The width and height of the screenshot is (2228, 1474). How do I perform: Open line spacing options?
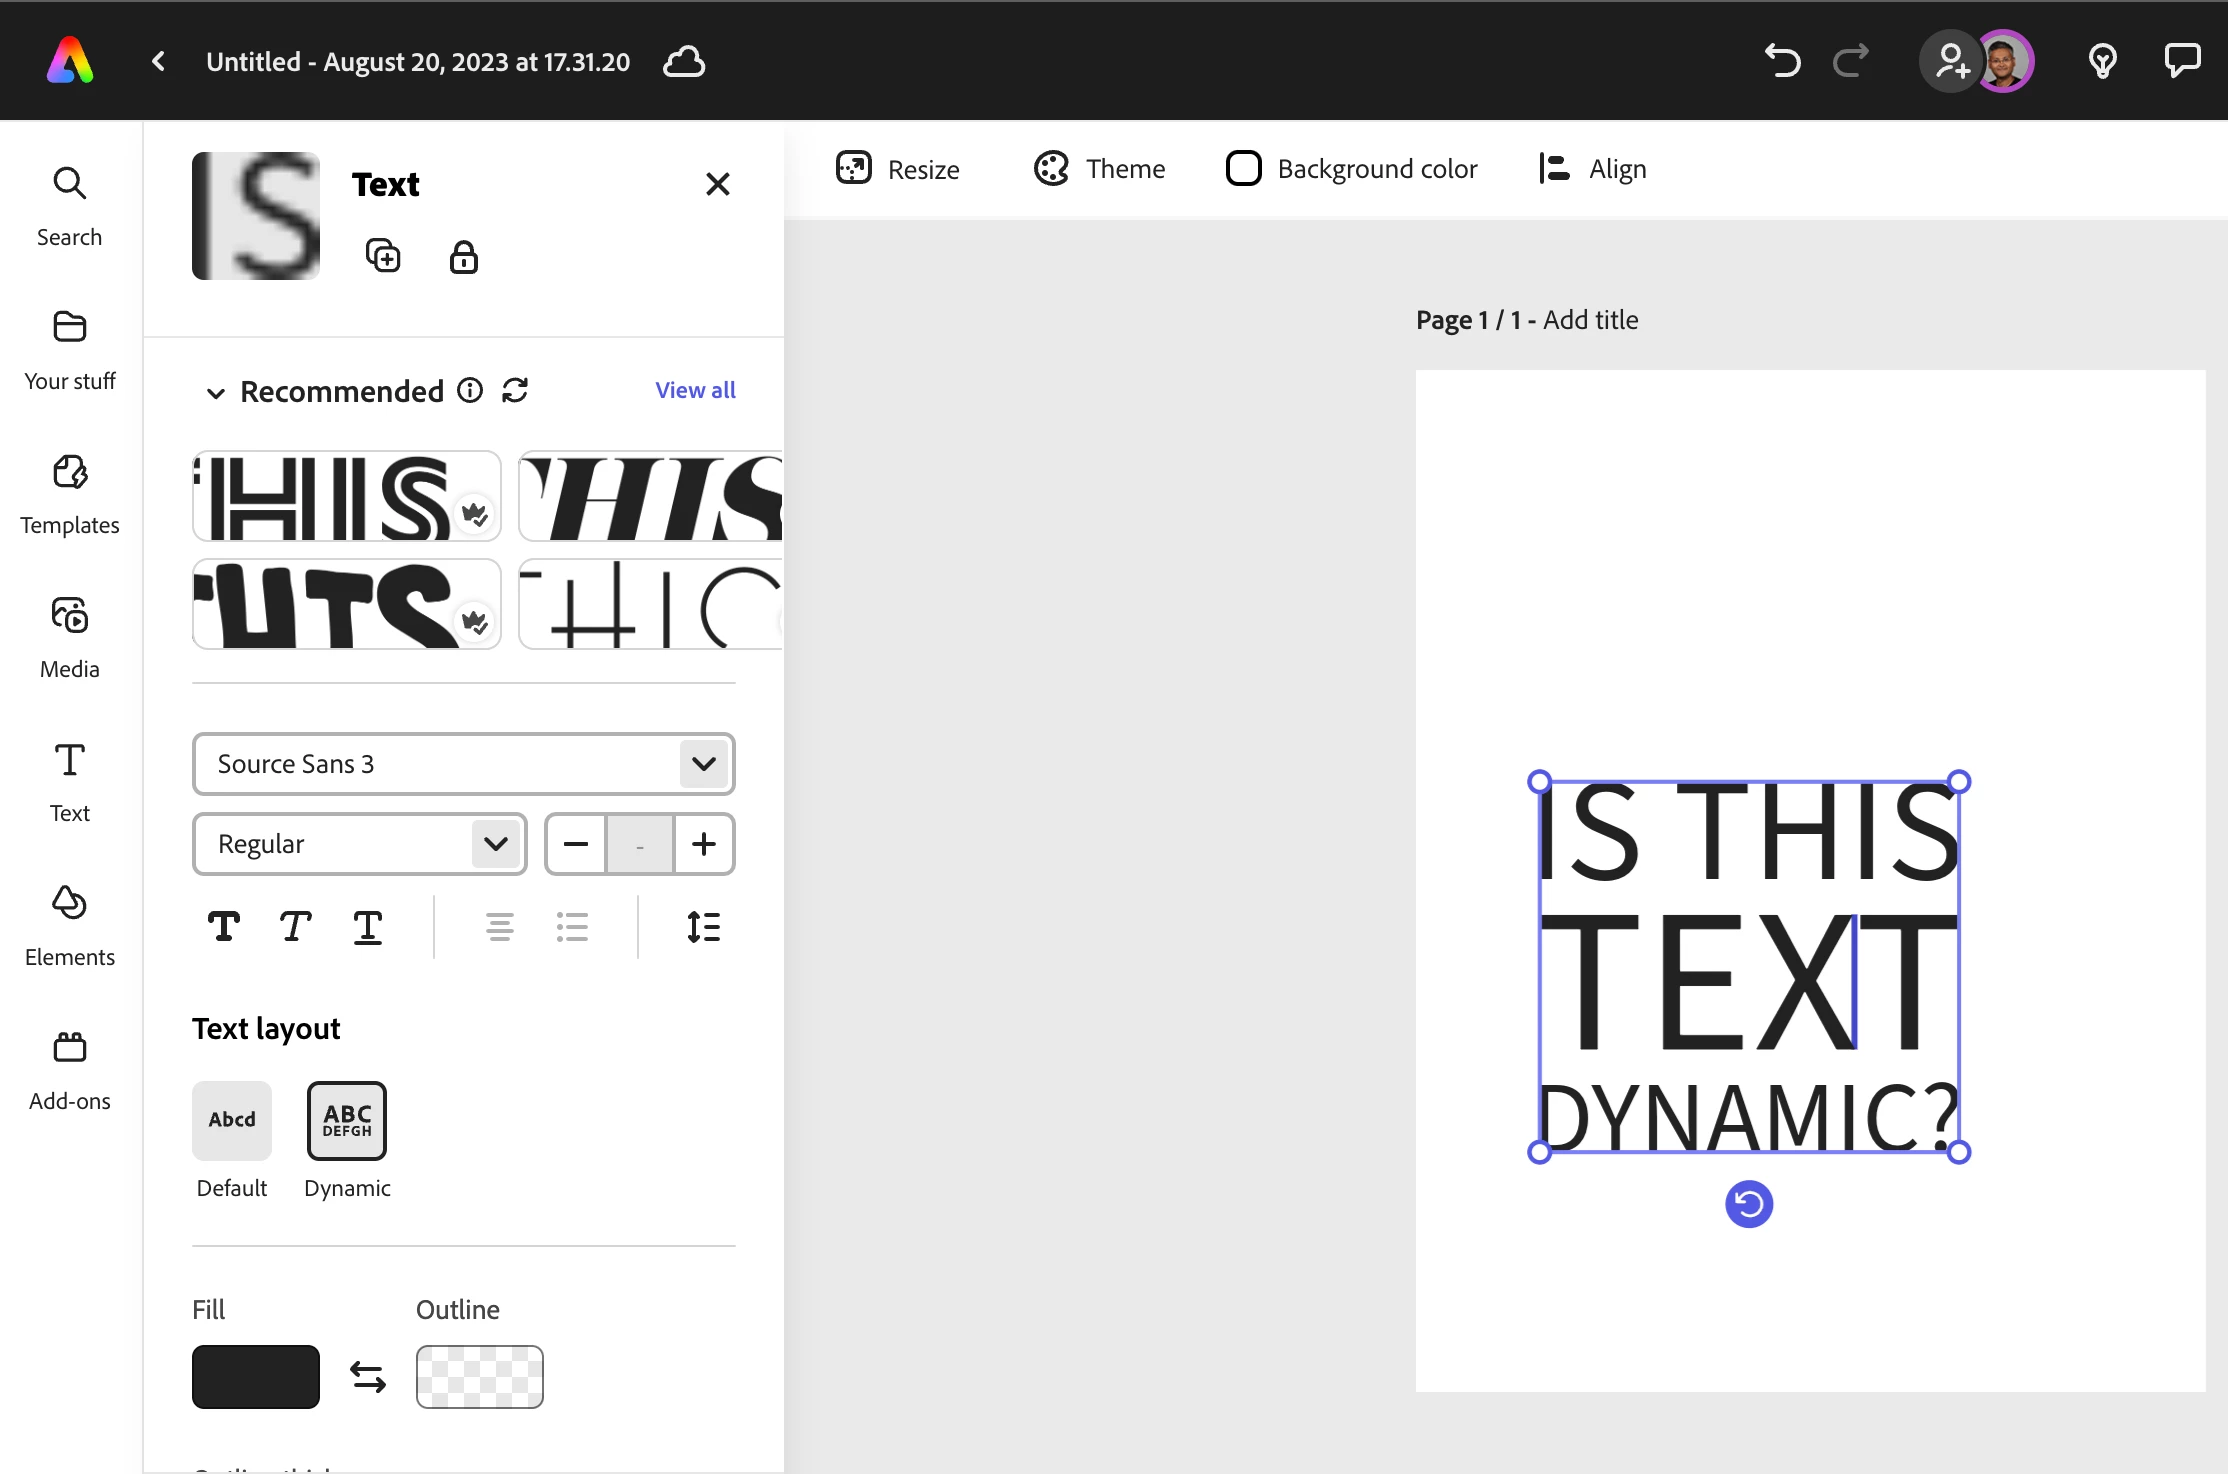click(703, 927)
